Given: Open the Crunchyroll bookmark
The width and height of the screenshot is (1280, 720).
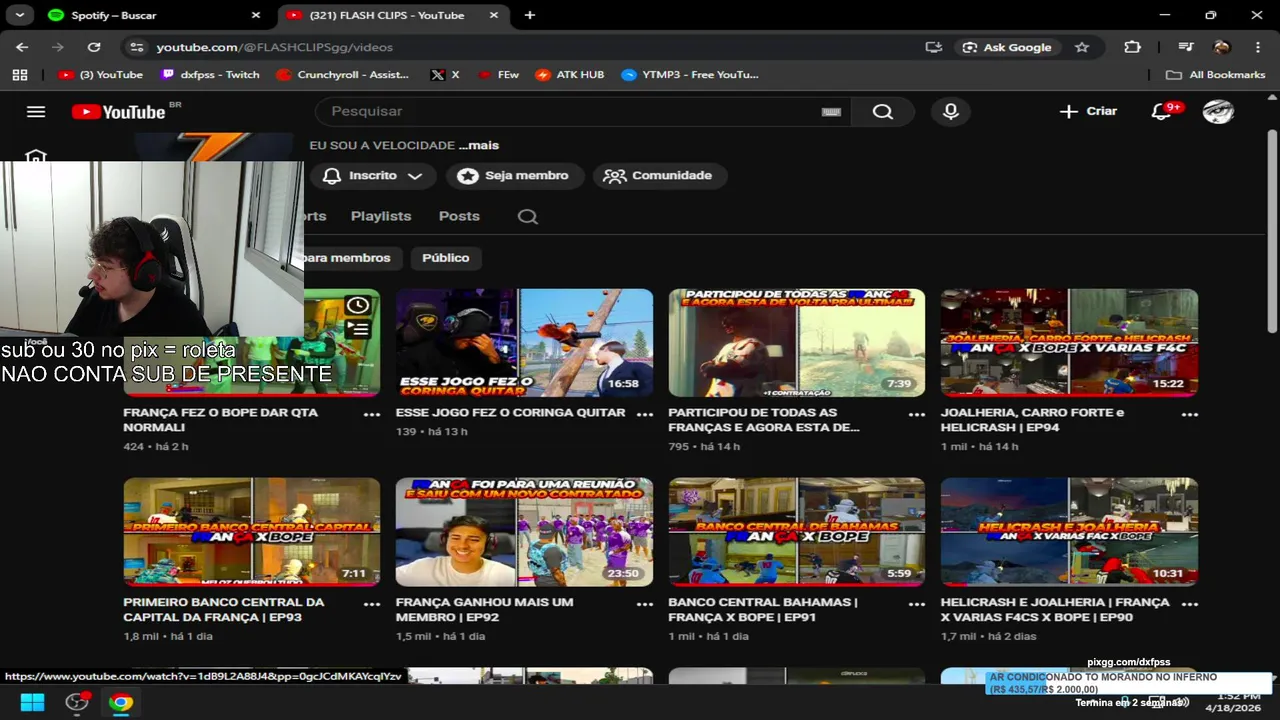Looking at the screenshot, I should click(x=344, y=74).
